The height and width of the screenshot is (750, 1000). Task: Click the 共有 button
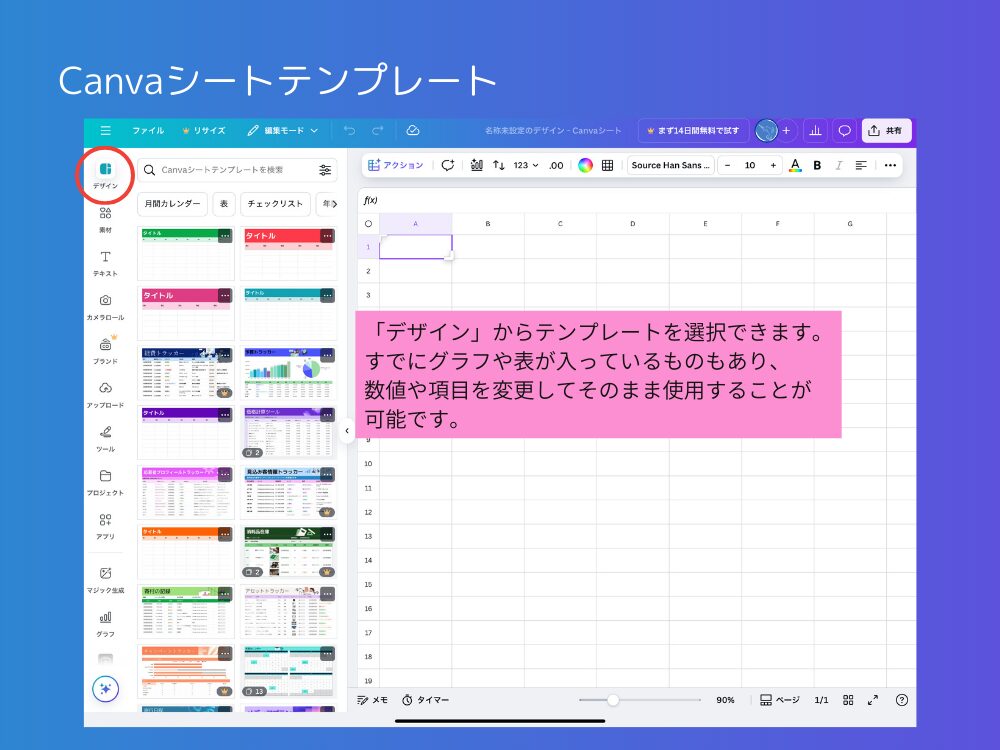886,130
